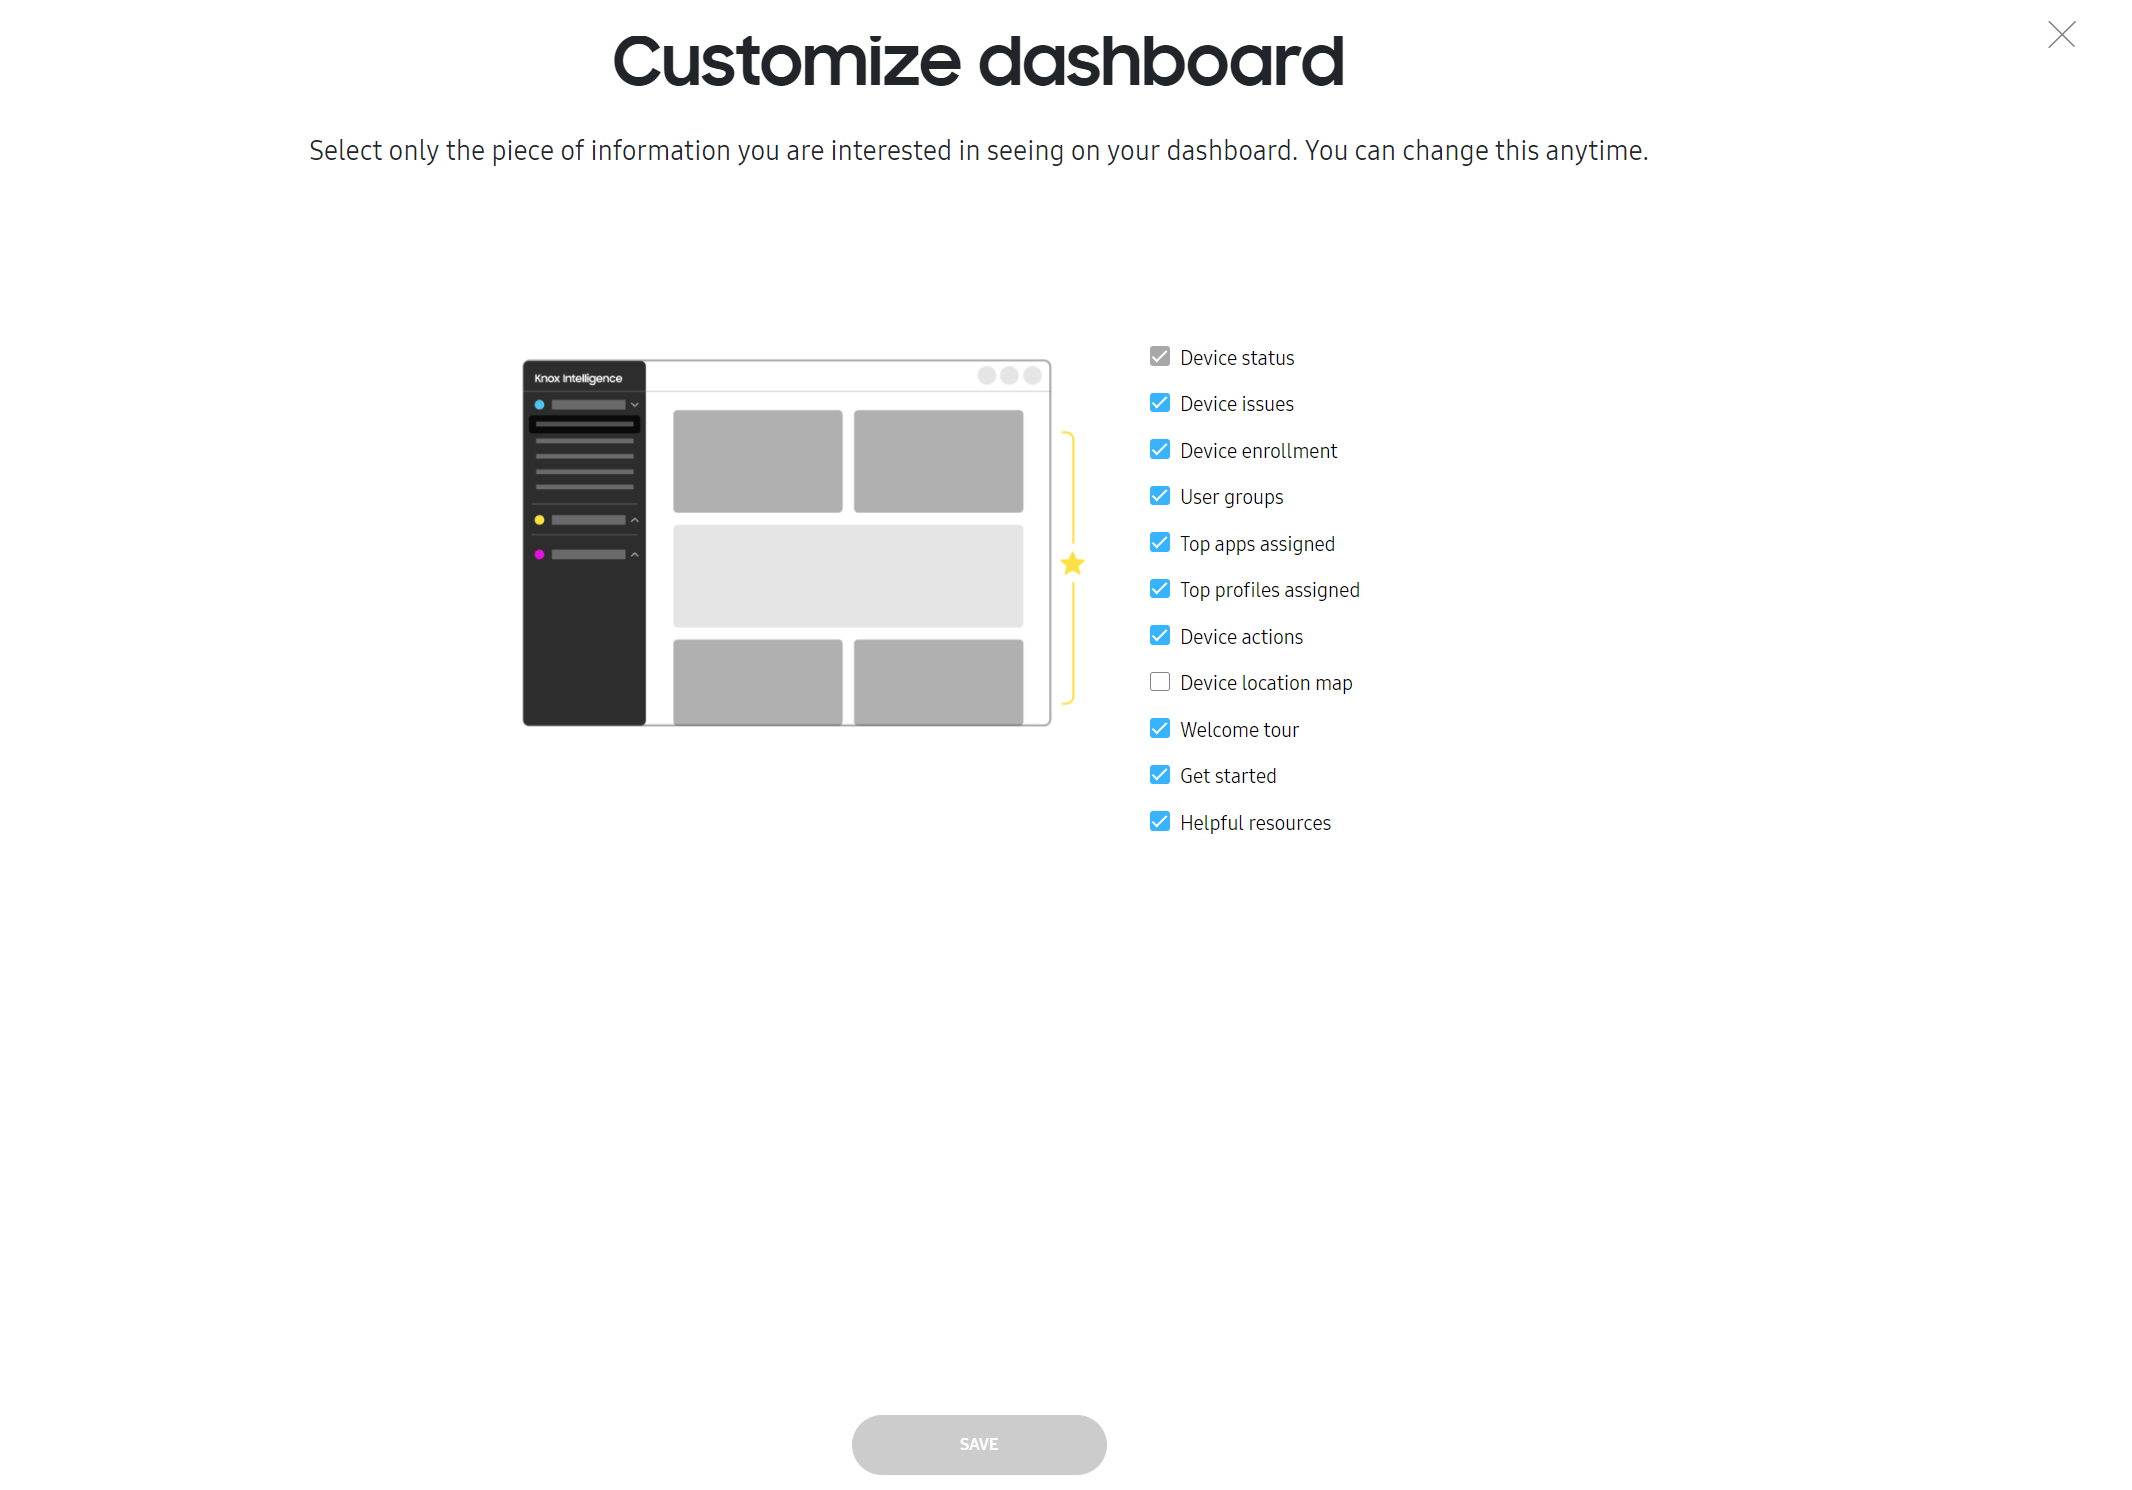The height and width of the screenshot is (1490, 2132).
Task: Click the Device enrollment checked icon
Action: tap(1160, 449)
